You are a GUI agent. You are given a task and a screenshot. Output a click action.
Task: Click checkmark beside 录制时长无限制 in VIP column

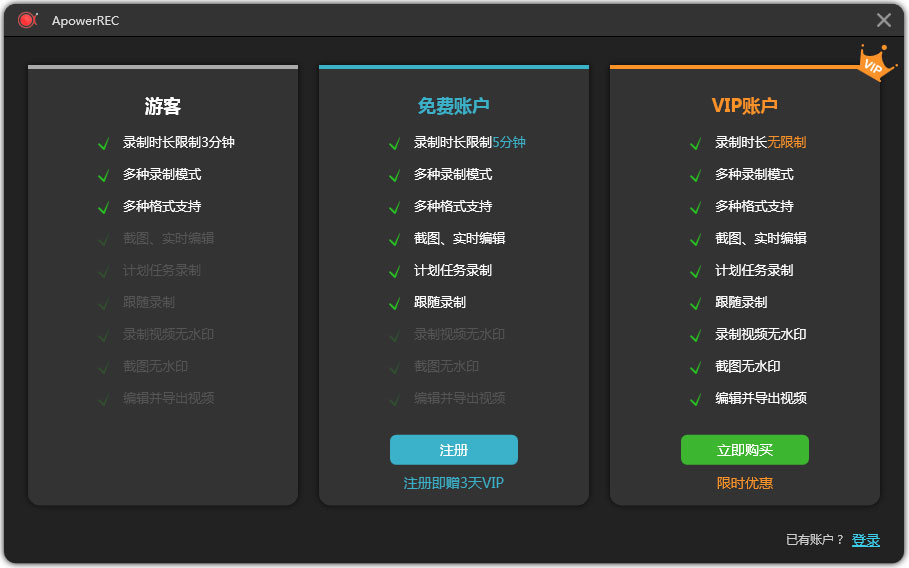[695, 143]
